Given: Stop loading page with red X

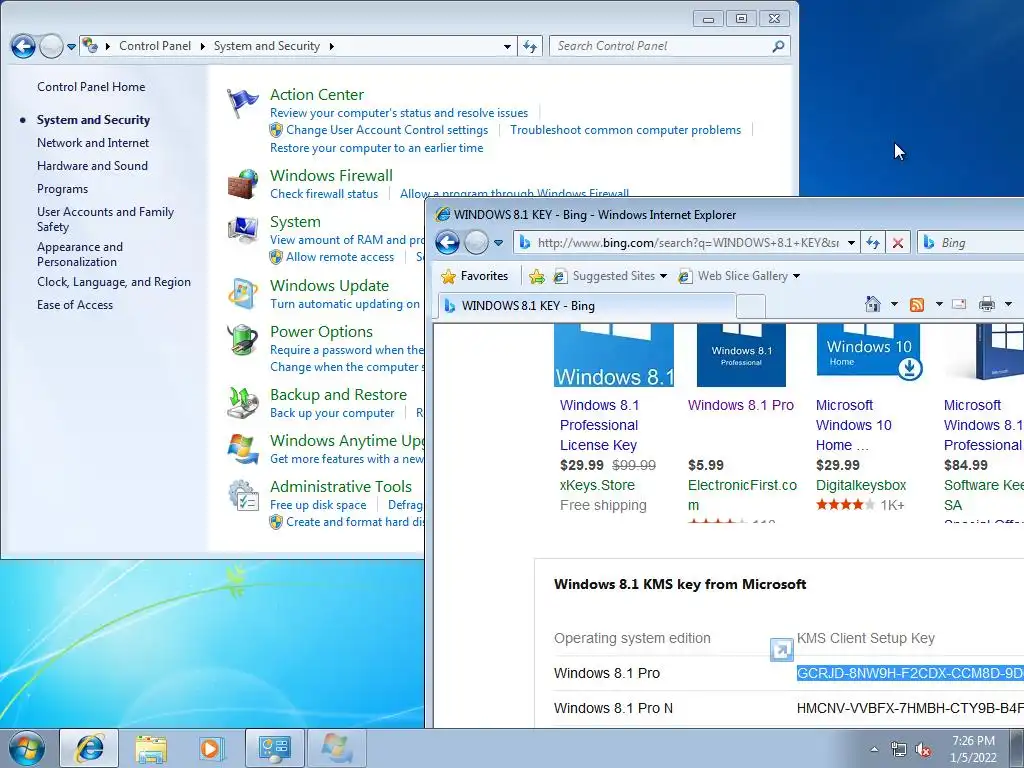Looking at the screenshot, I should 898,243.
